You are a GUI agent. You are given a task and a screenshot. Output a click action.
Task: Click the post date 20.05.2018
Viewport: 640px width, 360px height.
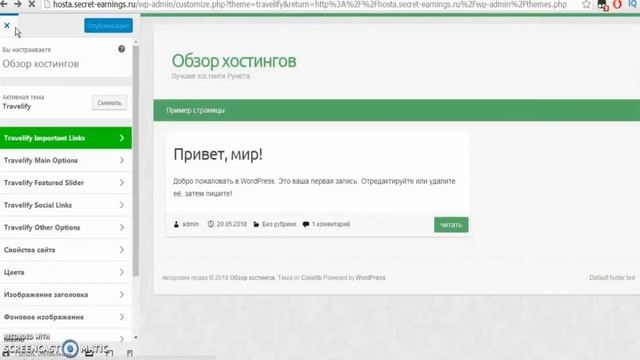pos(232,224)
